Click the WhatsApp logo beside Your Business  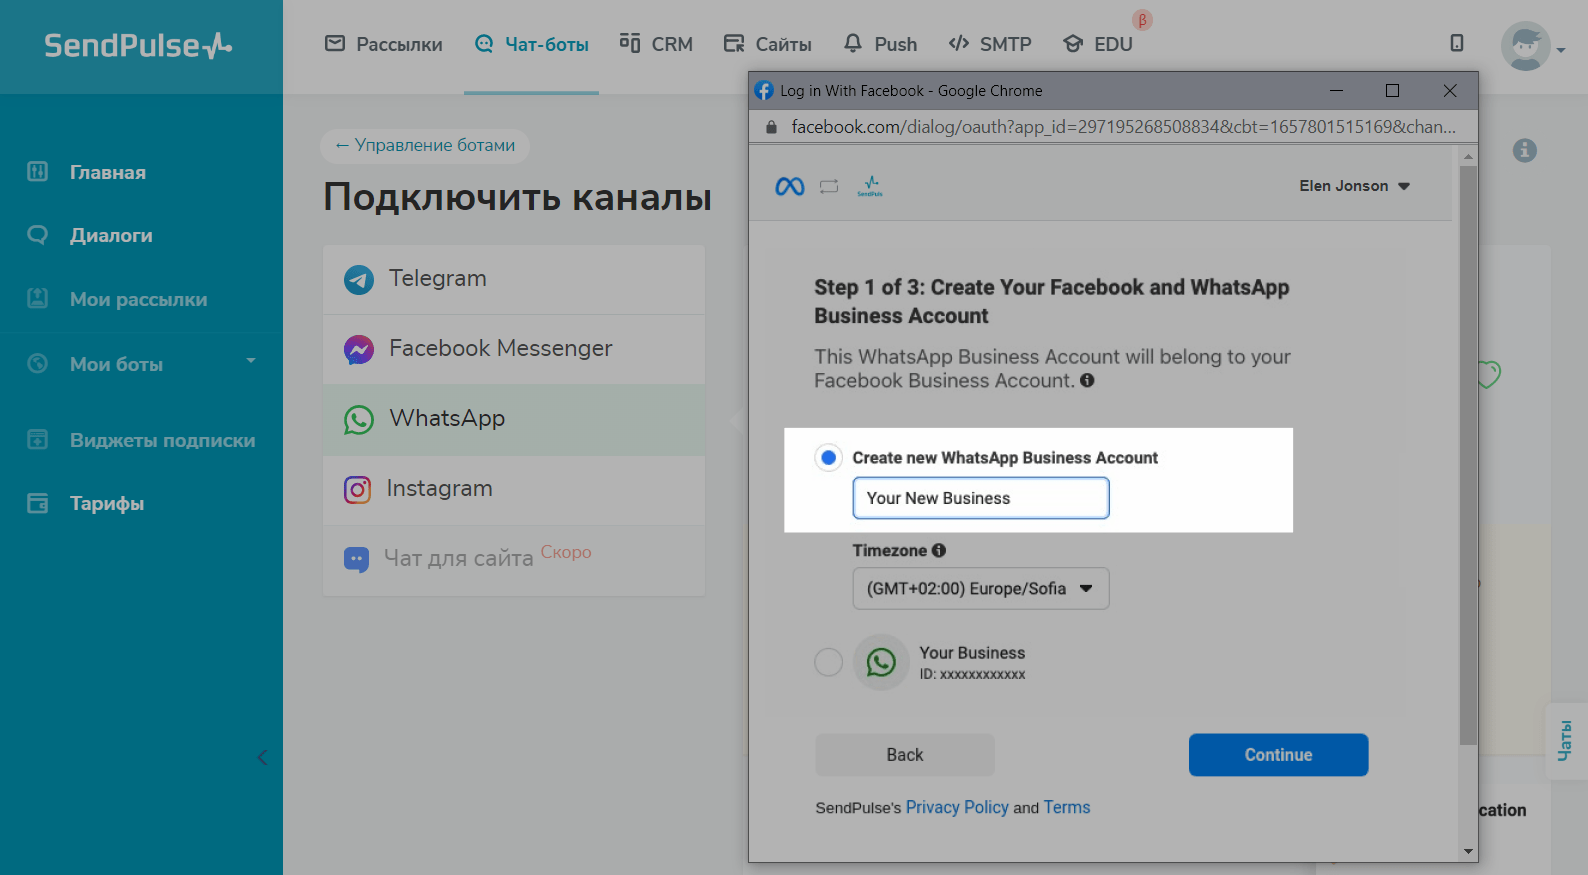tap(880, 662)
